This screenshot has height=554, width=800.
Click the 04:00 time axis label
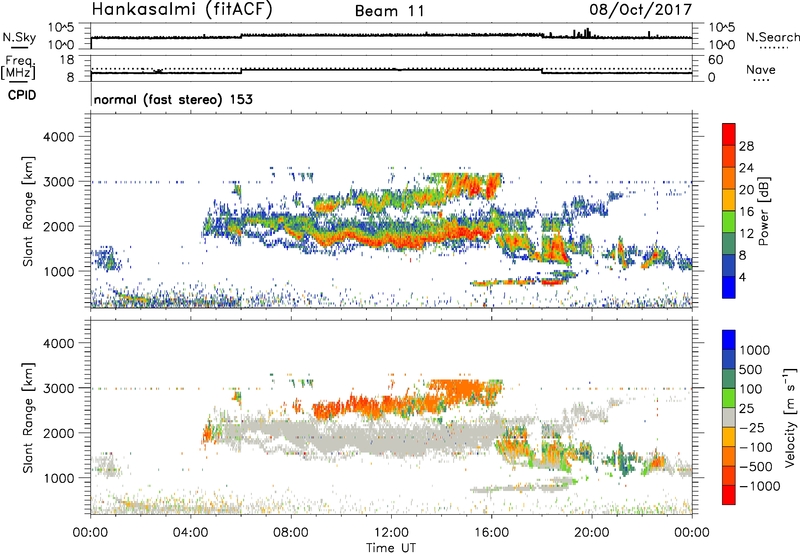(x=191, y=533)
